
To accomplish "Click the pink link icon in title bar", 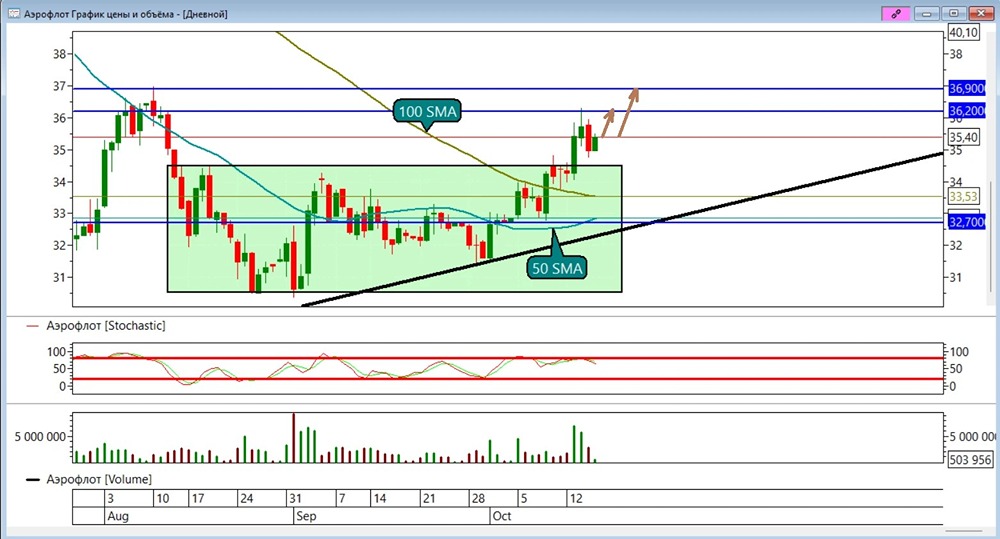I will [x=895, y=13].
